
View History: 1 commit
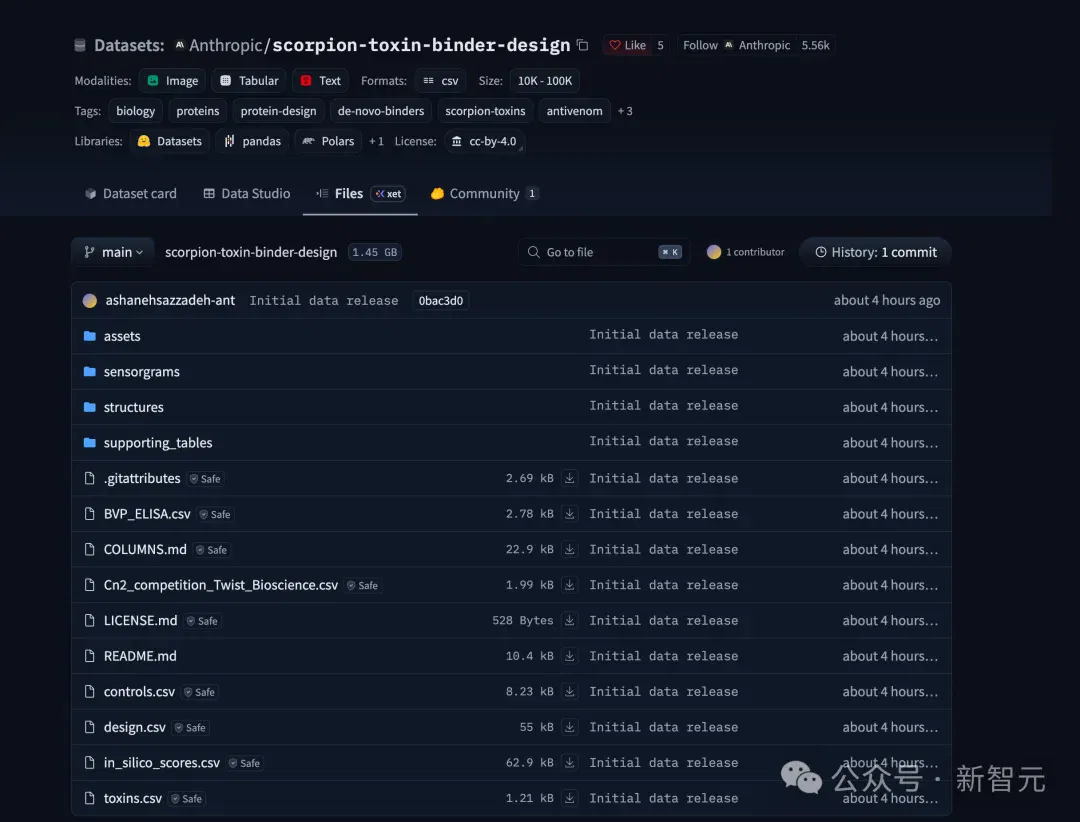875,252
